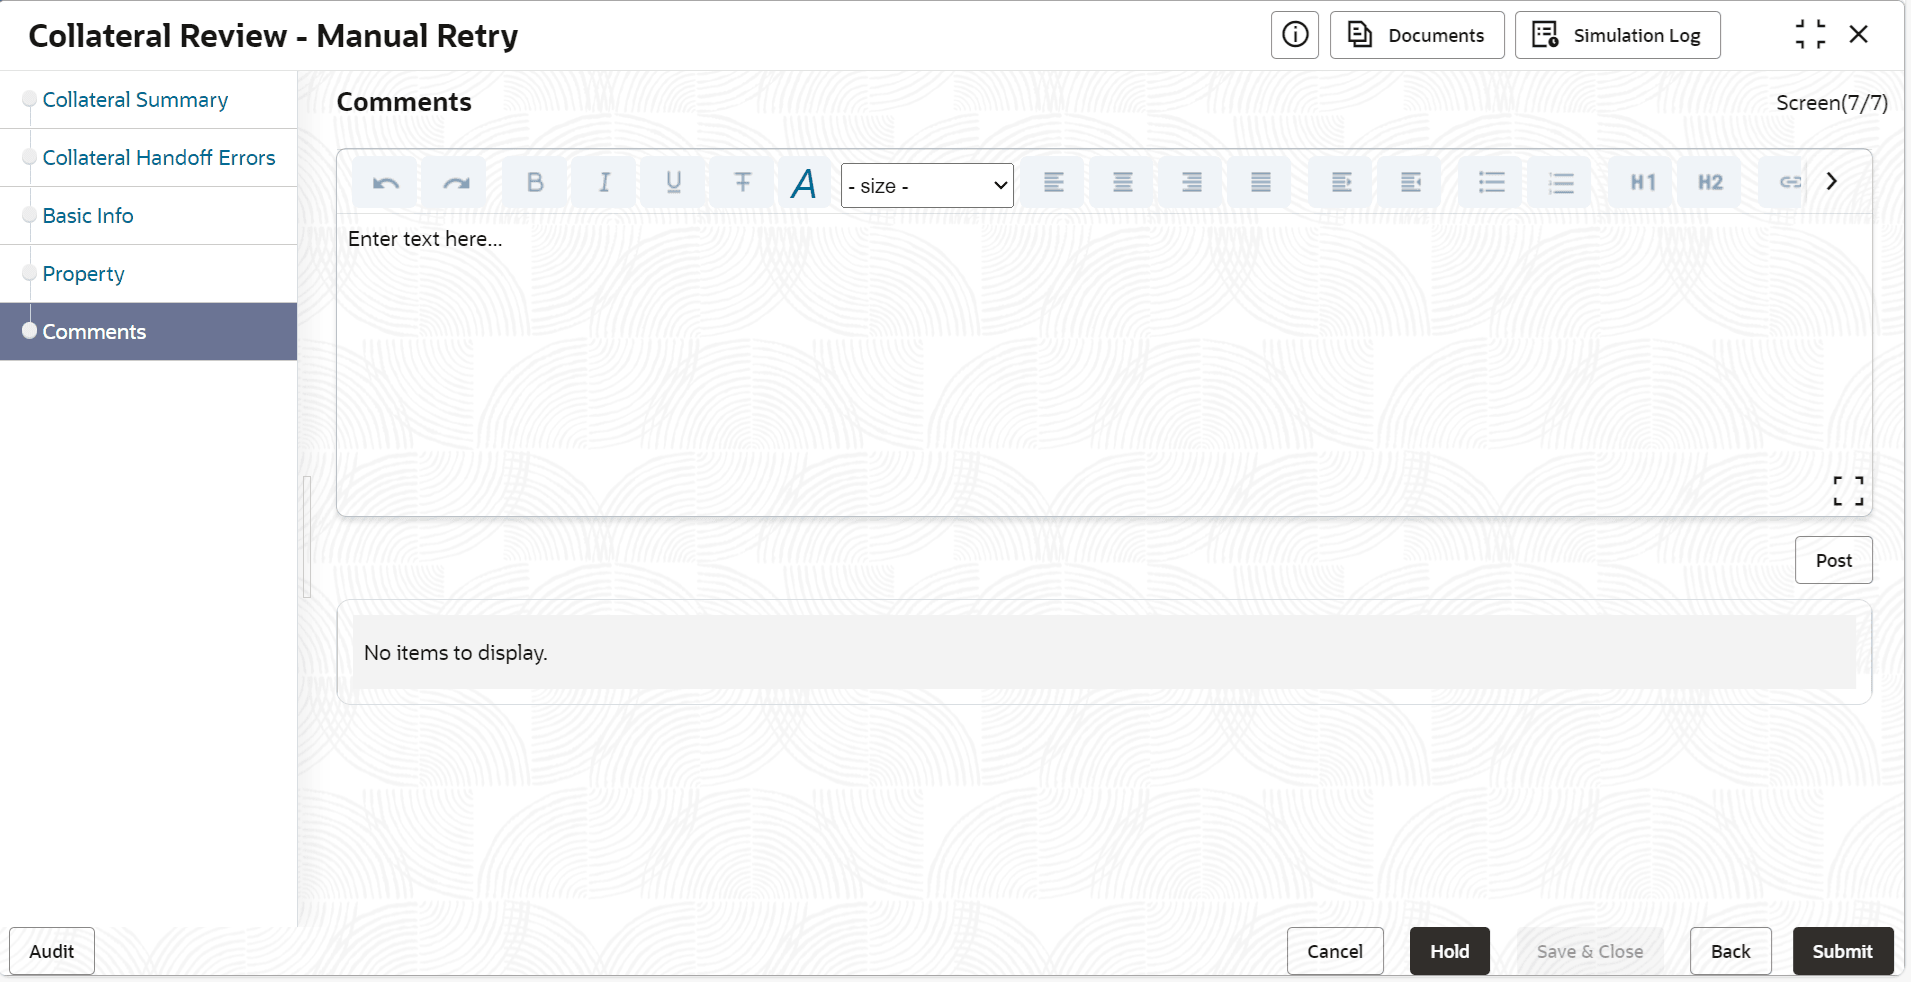1911x982 pixels.
Task: Close the Collateral Review window
Action: point(1859,35)
